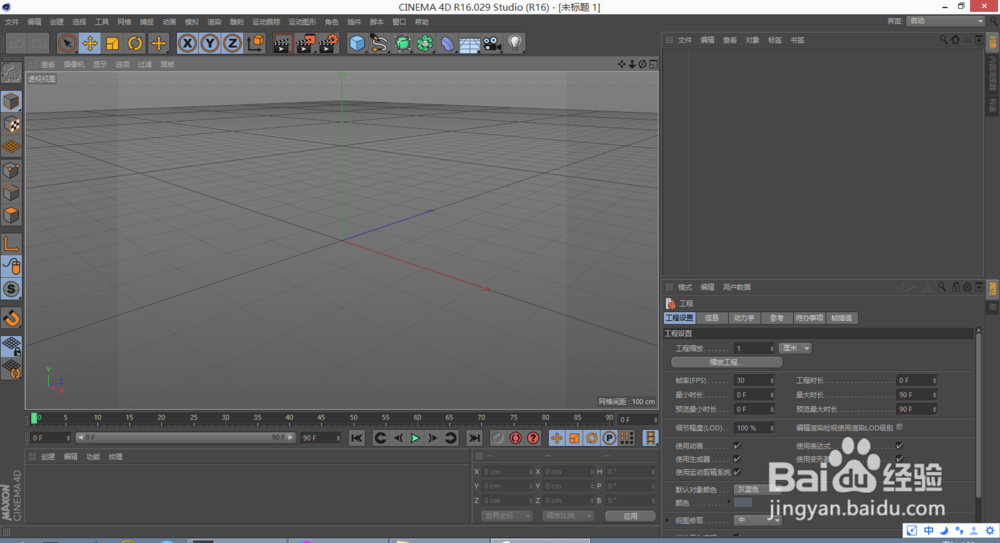
Task: Click the 颜色 color swatch
Action: point(743,503)
